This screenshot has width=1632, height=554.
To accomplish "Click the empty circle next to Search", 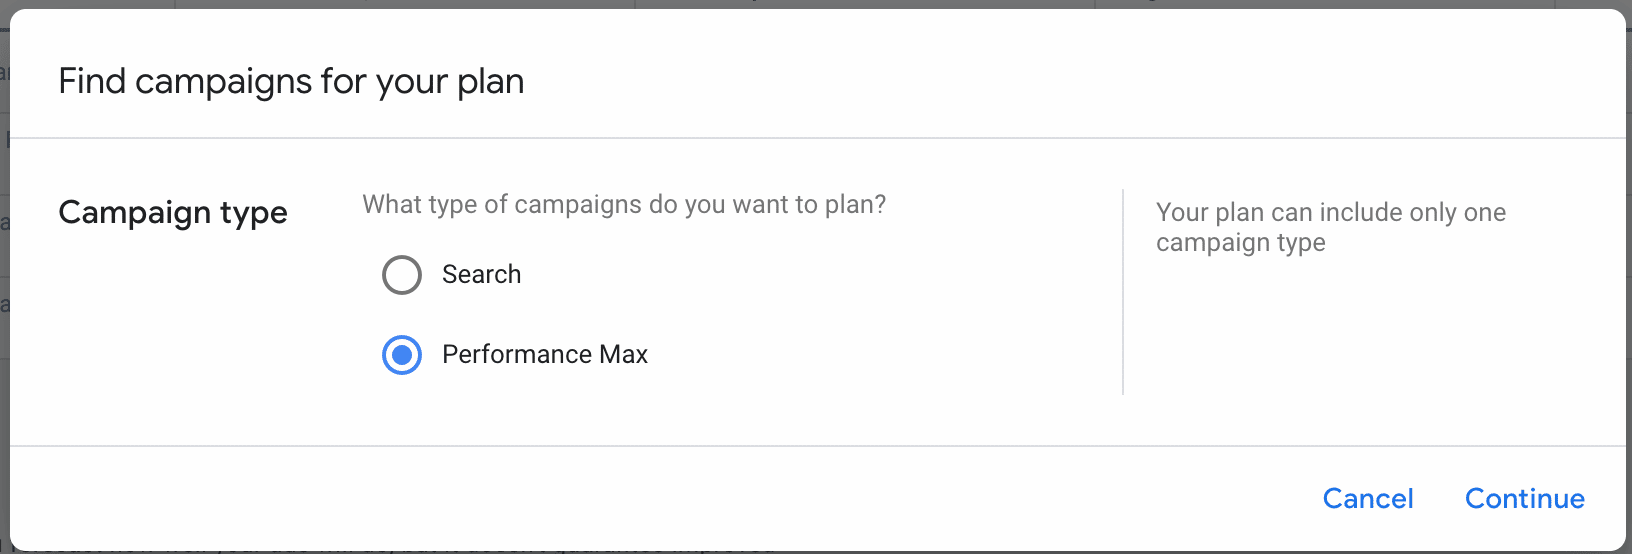I will tap(402, 275).
